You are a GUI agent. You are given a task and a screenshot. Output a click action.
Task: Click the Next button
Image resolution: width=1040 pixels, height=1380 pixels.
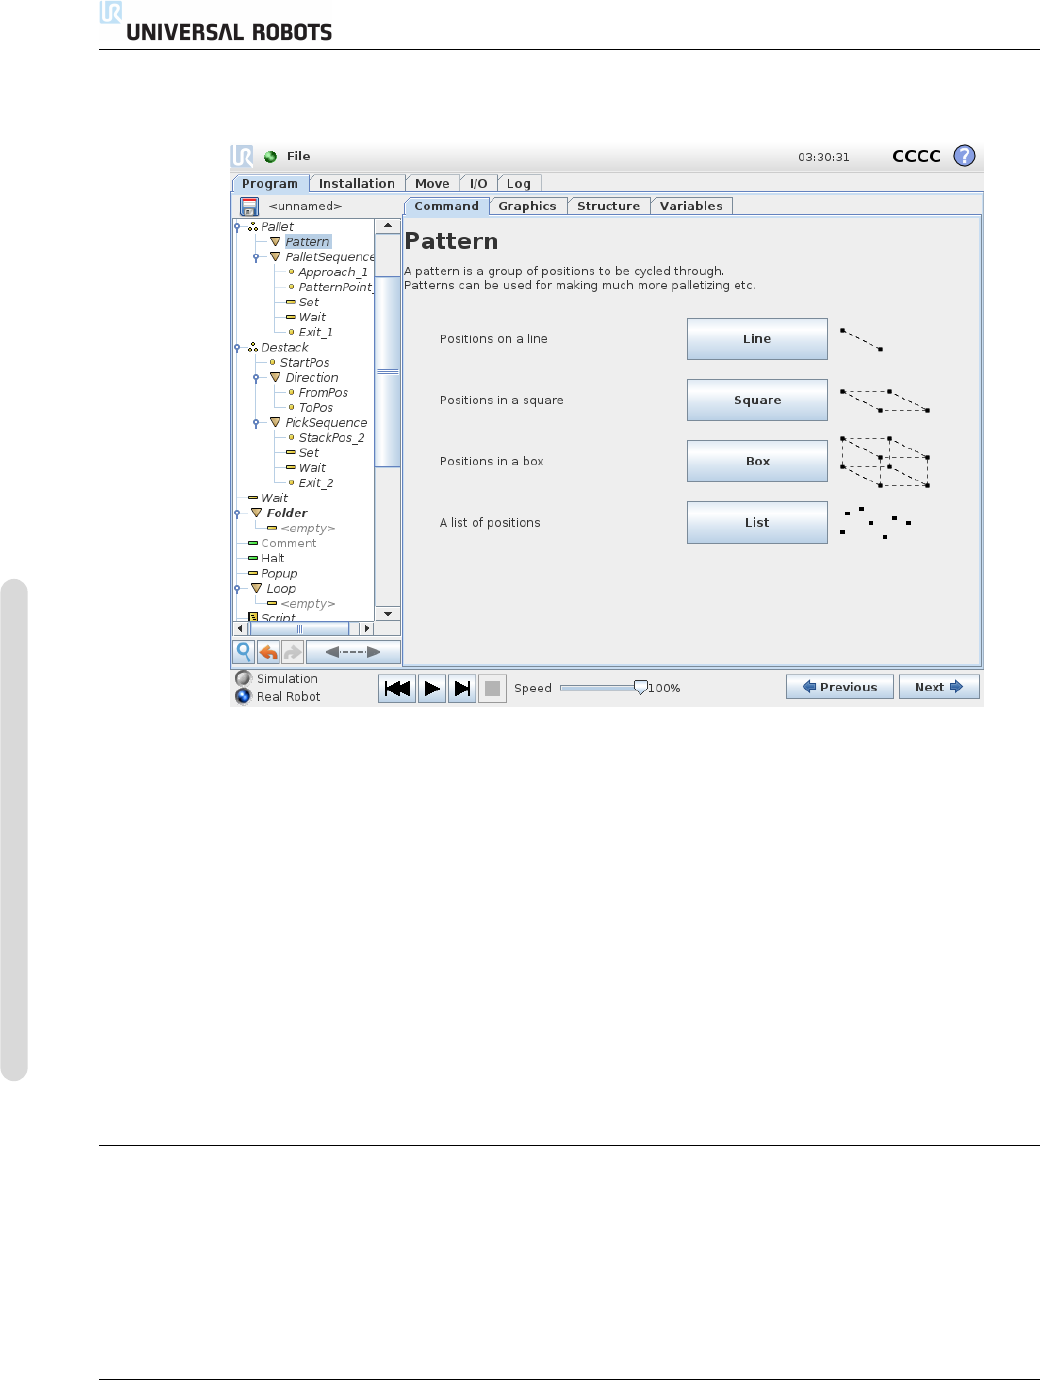939,687
